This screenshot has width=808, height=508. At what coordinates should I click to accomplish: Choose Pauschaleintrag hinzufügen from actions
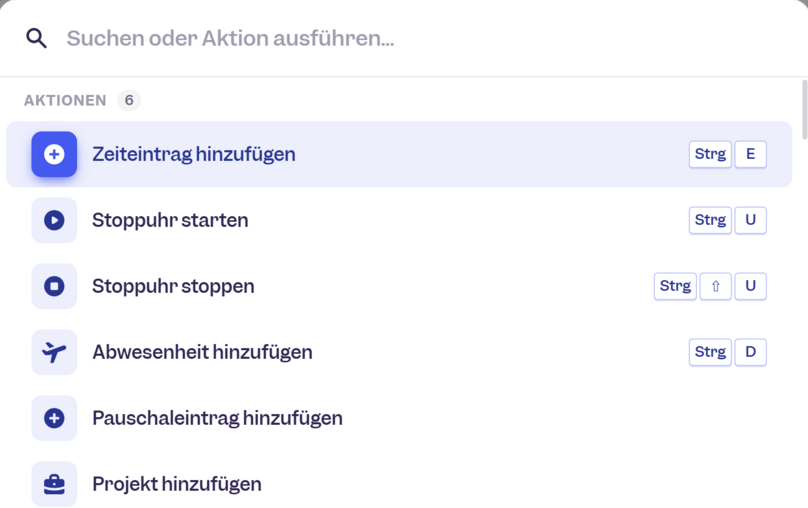pos(399,418)
